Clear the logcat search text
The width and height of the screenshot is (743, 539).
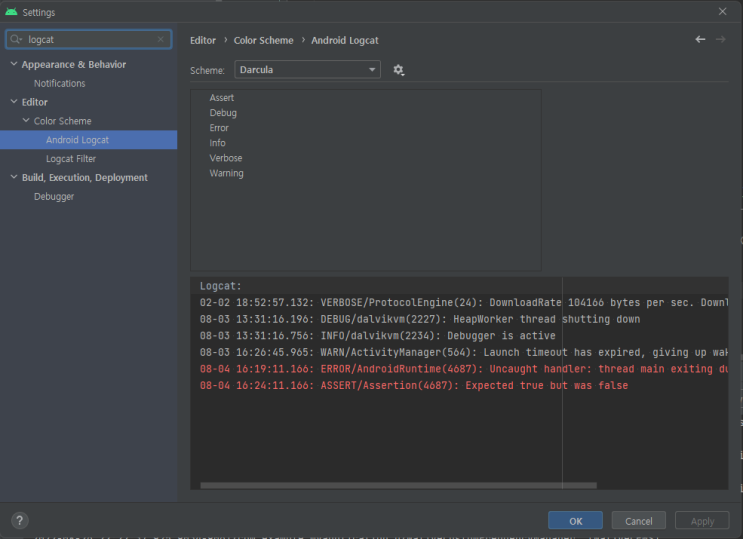[x=161, y=39]
